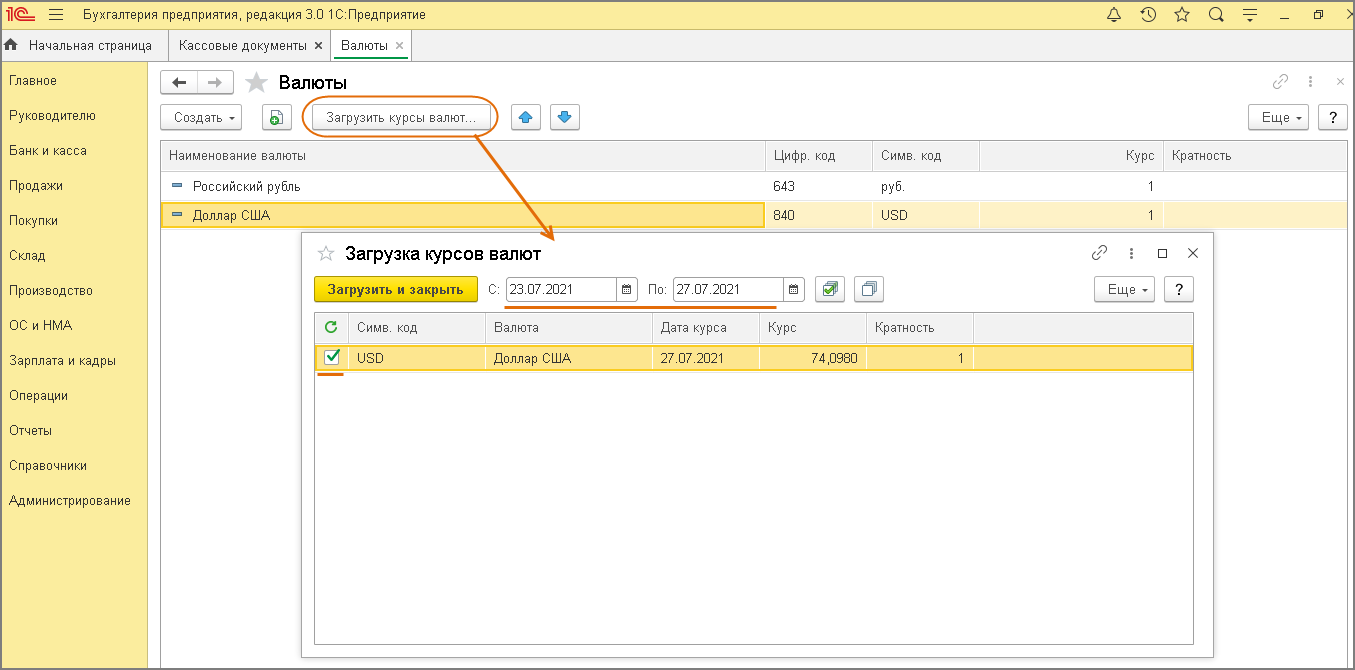Click Загрузить и закрыть button
Viewport: 1355px width, 670px height.
[x=396, y=290]
